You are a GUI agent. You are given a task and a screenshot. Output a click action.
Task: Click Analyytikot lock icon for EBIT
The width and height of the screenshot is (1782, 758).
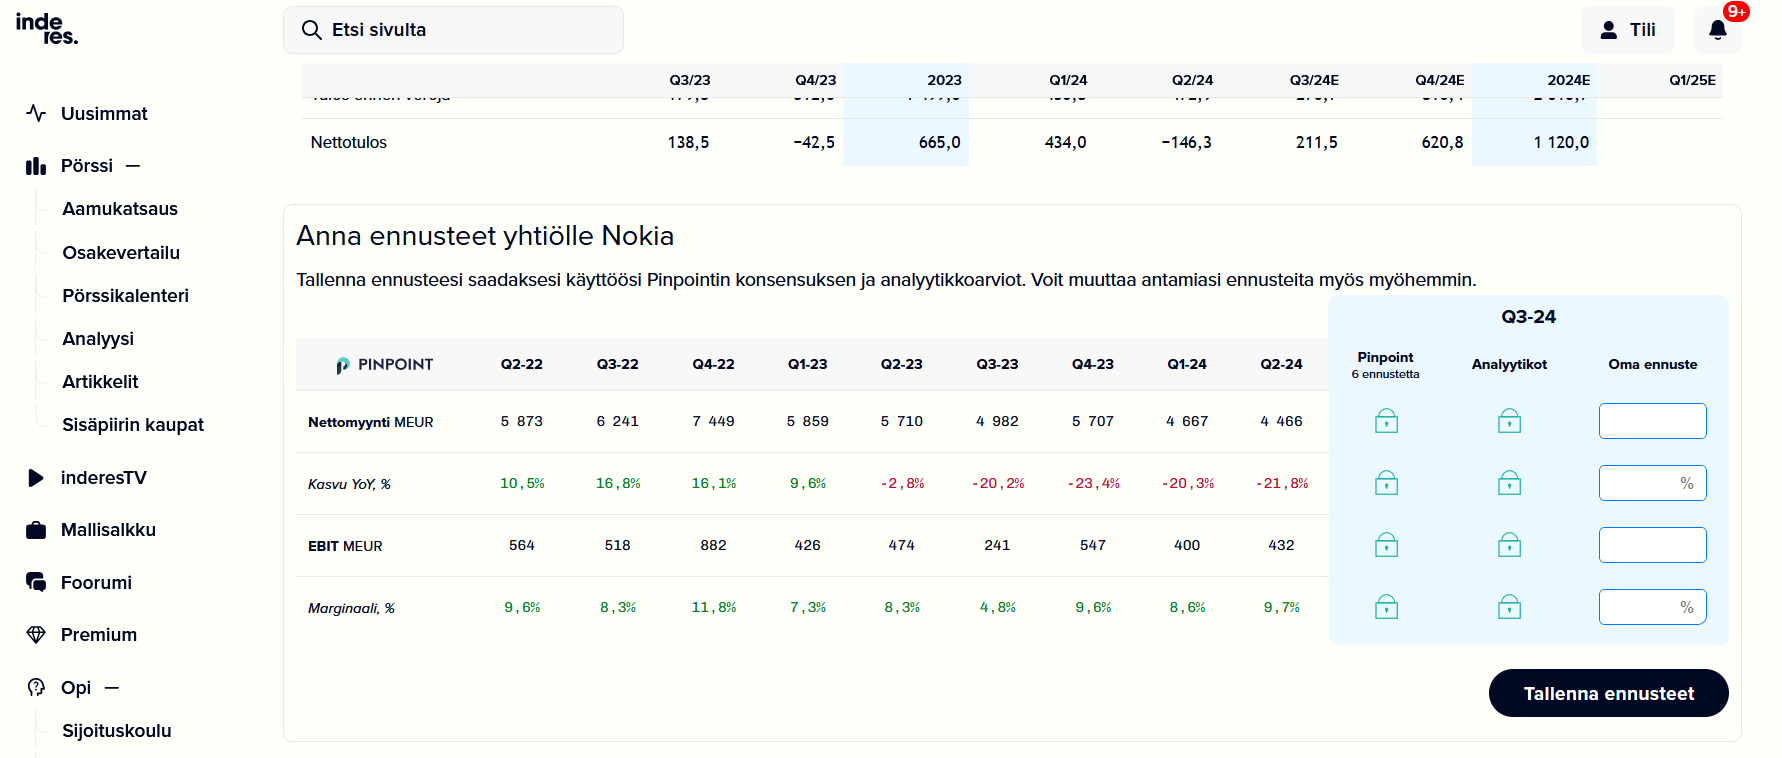(1509, 545)
